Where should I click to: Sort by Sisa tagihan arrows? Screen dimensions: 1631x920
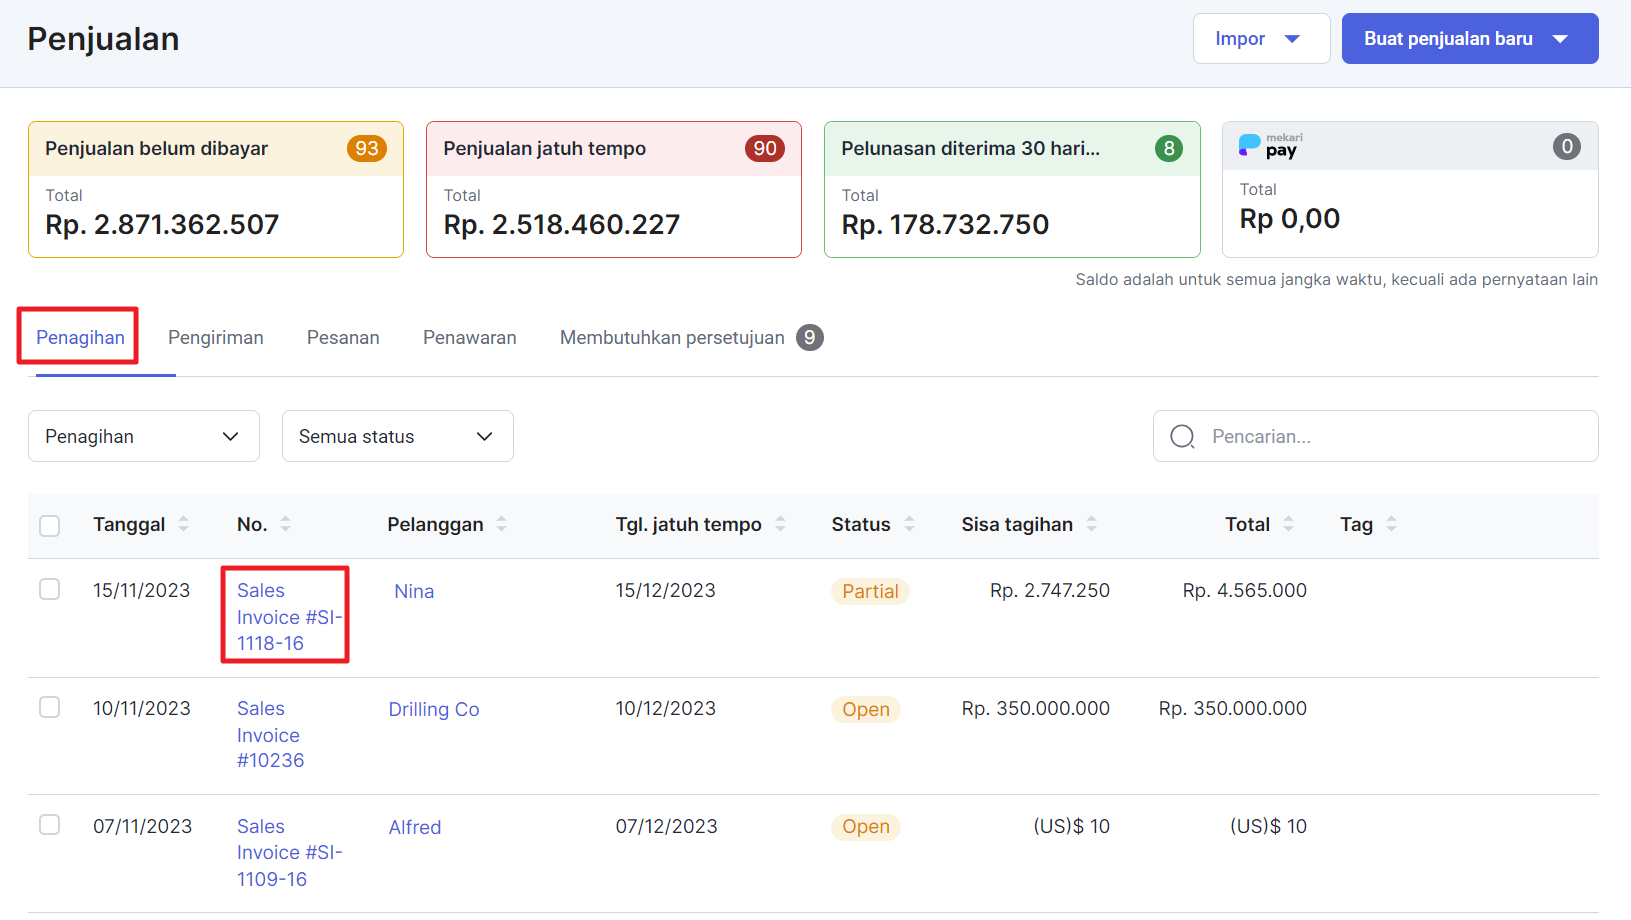pos(1091,524)
